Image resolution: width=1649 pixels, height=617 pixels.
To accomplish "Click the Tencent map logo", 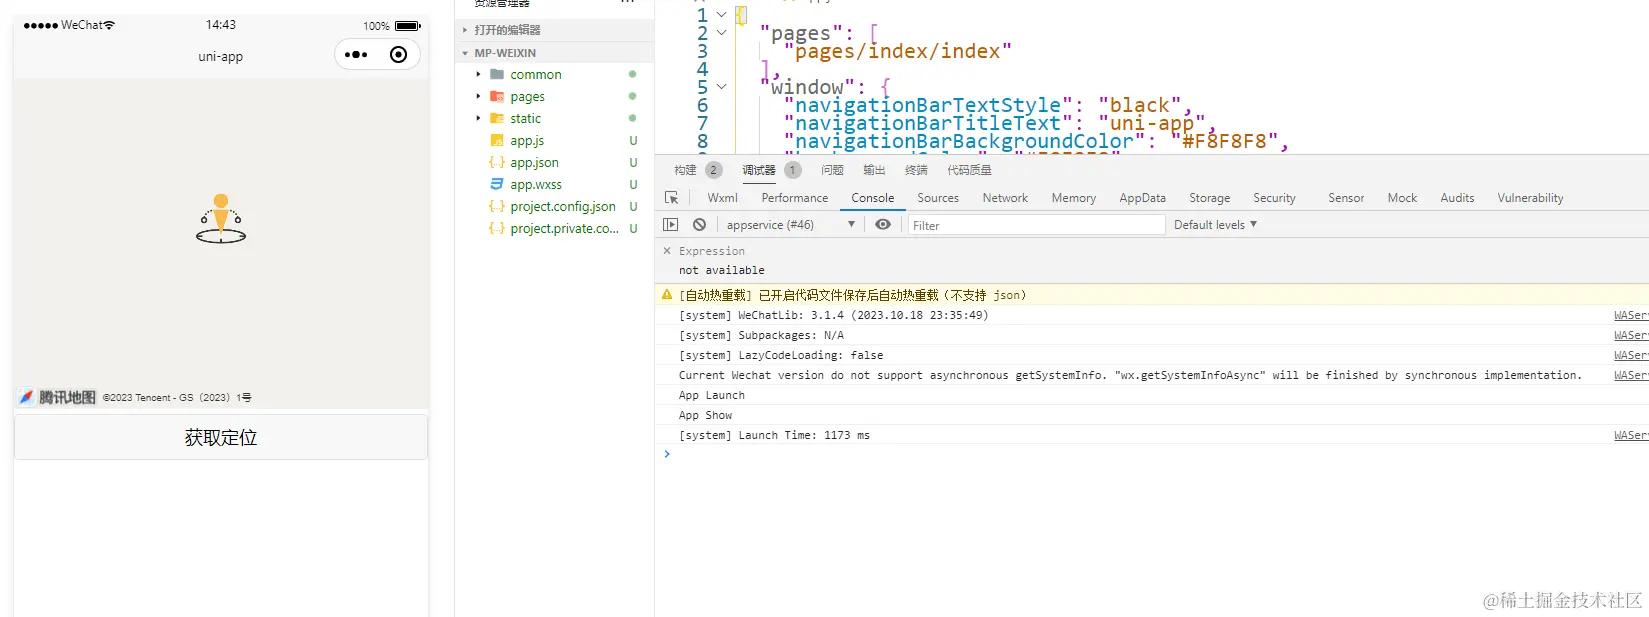I will coord(57,397).
